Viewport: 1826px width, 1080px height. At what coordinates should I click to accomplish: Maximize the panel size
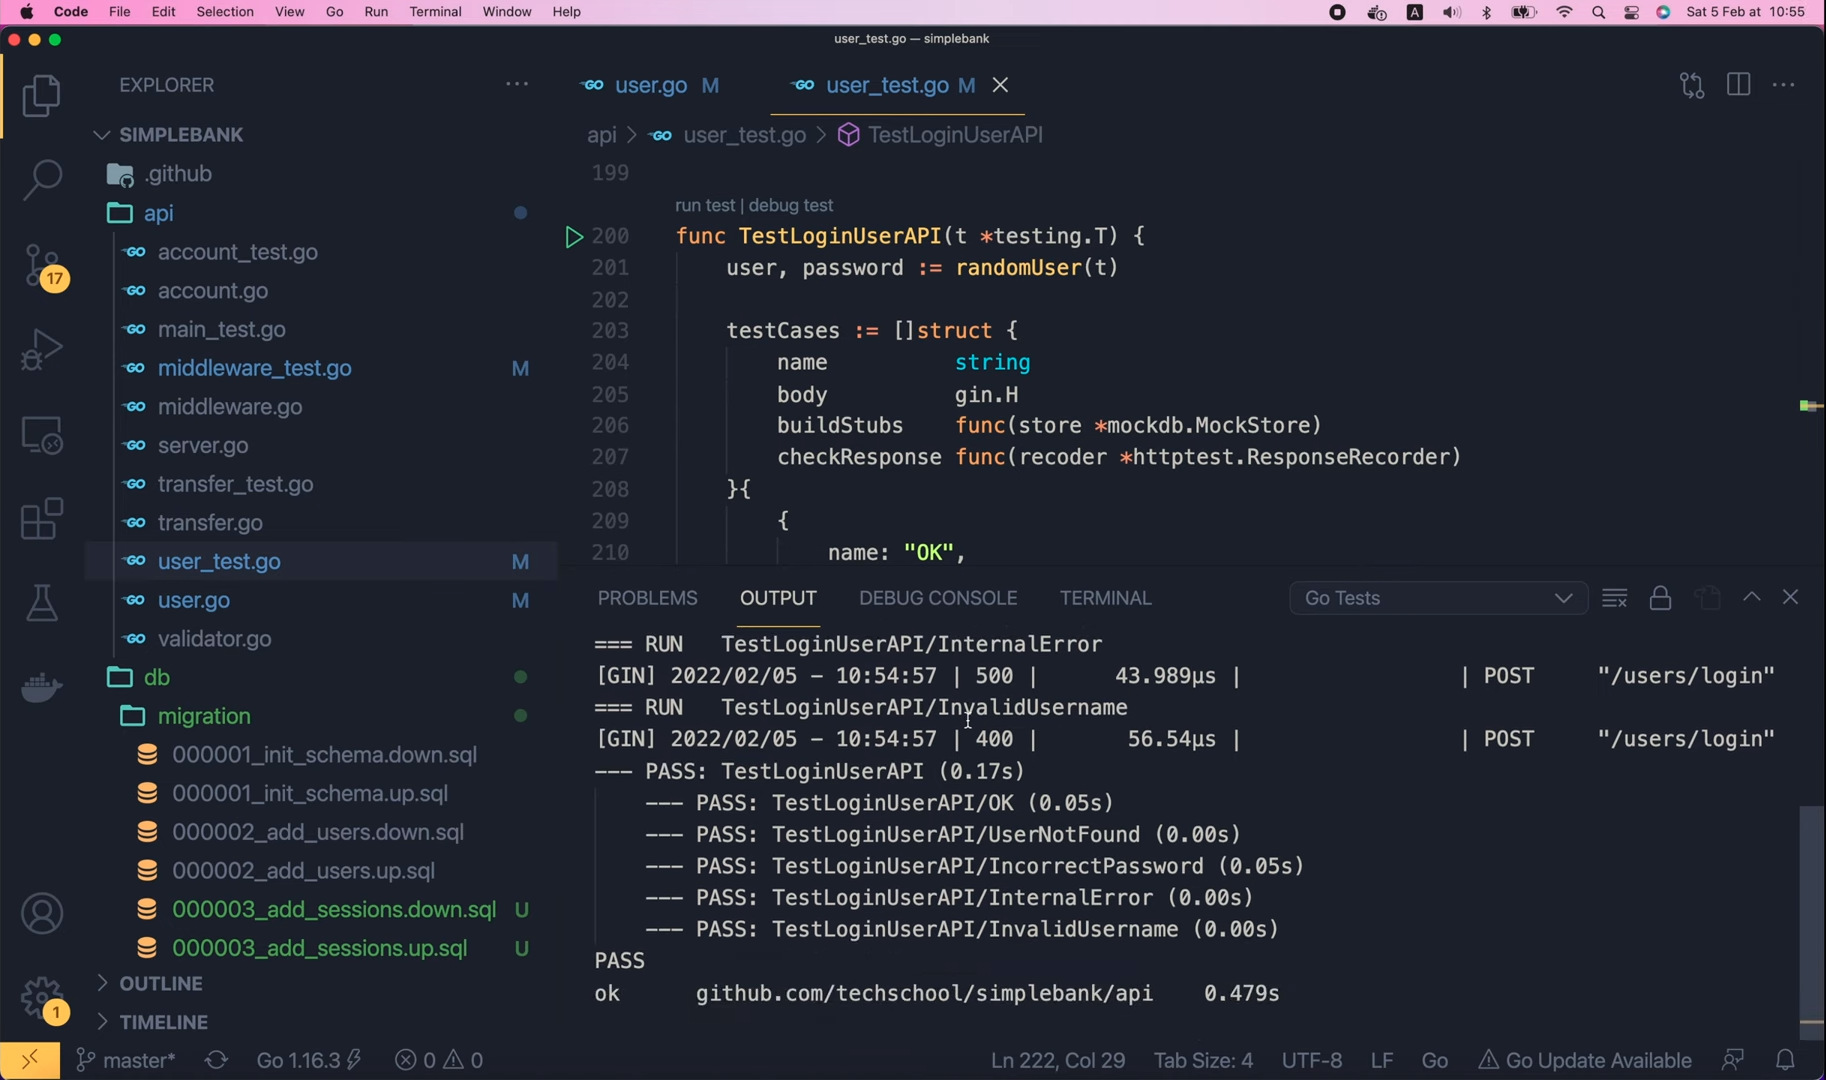click(x=1752, y=597)
